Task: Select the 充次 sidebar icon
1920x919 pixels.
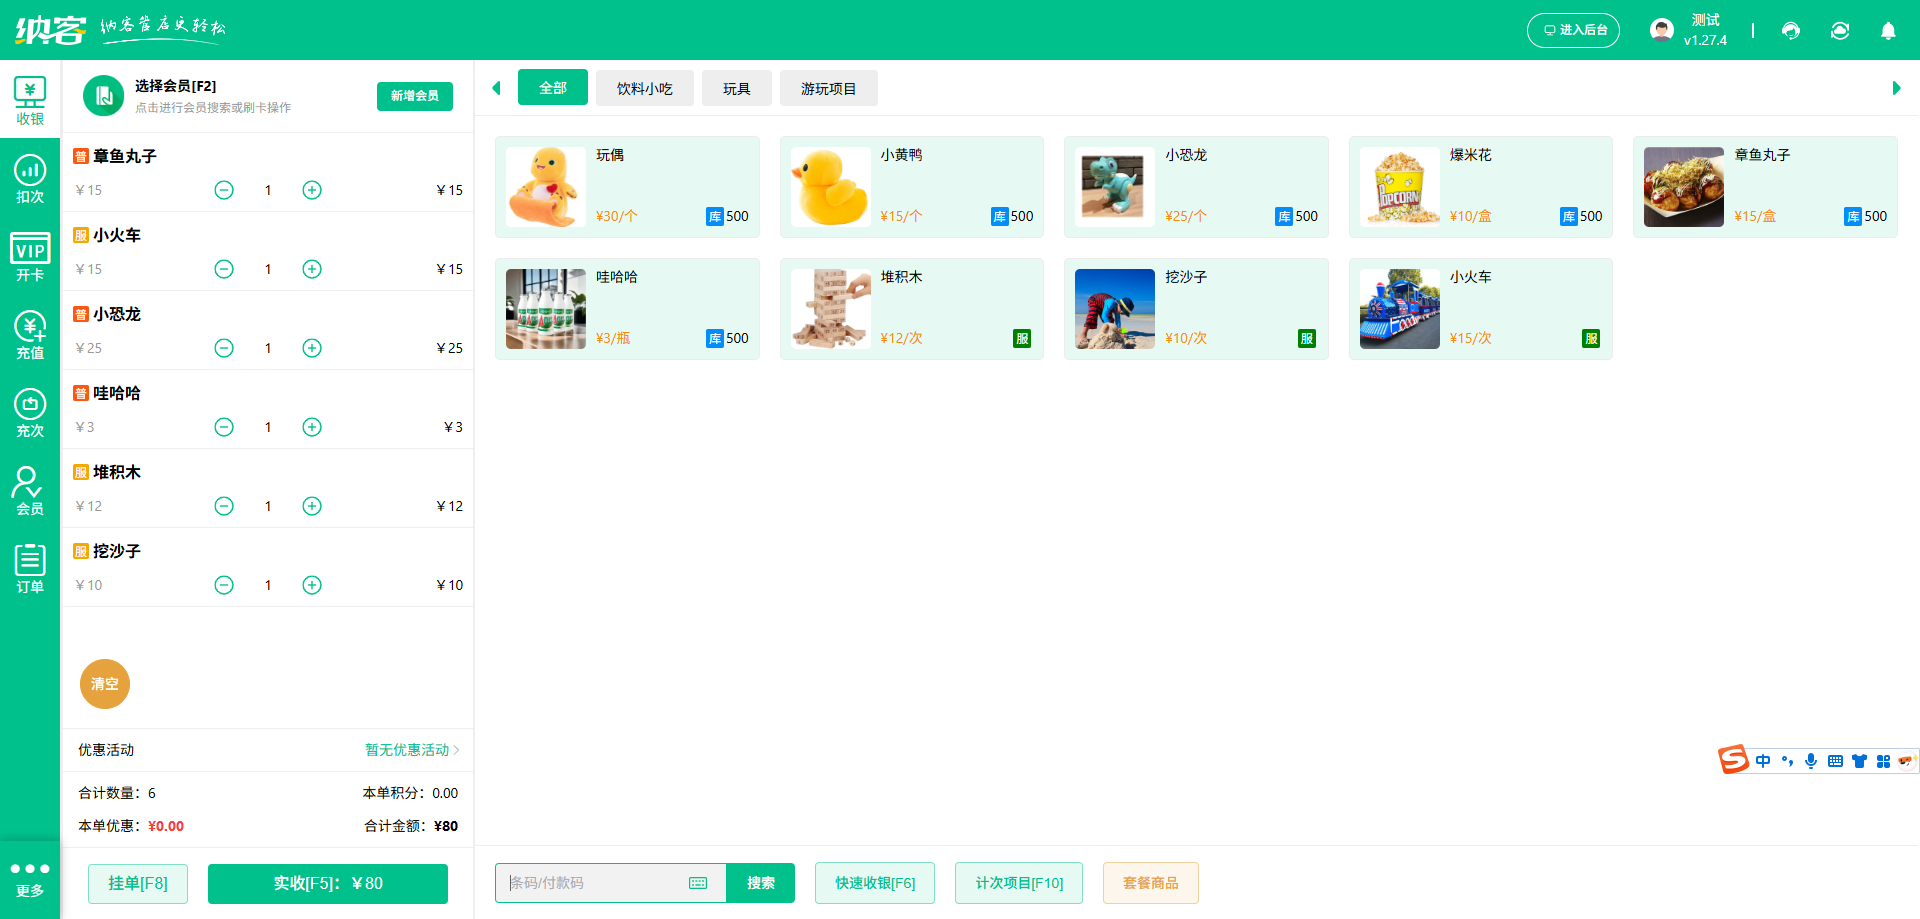Action: click(30, 410)
